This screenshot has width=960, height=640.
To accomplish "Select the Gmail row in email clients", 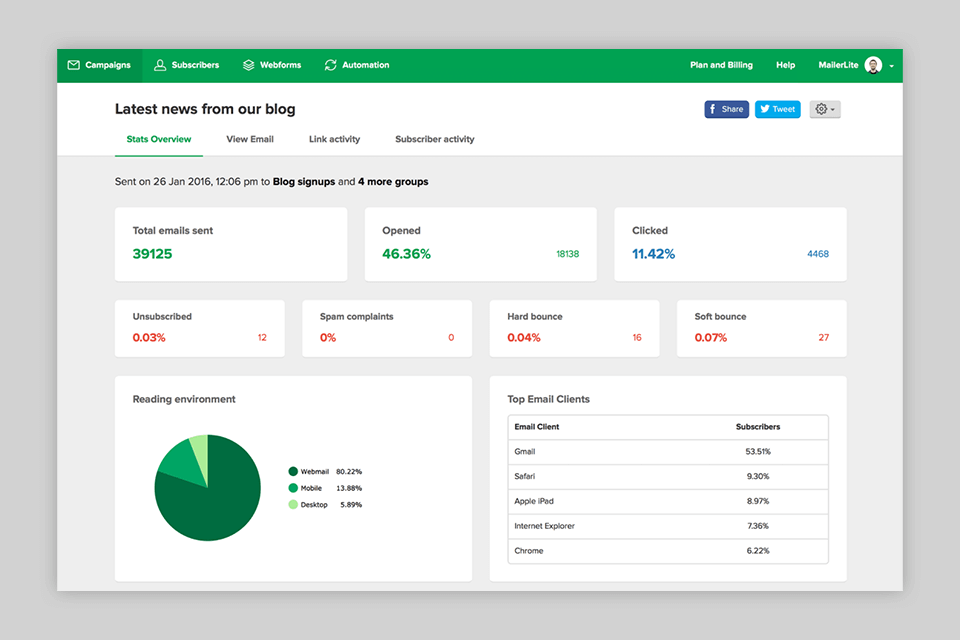I will tap(668, 452).
